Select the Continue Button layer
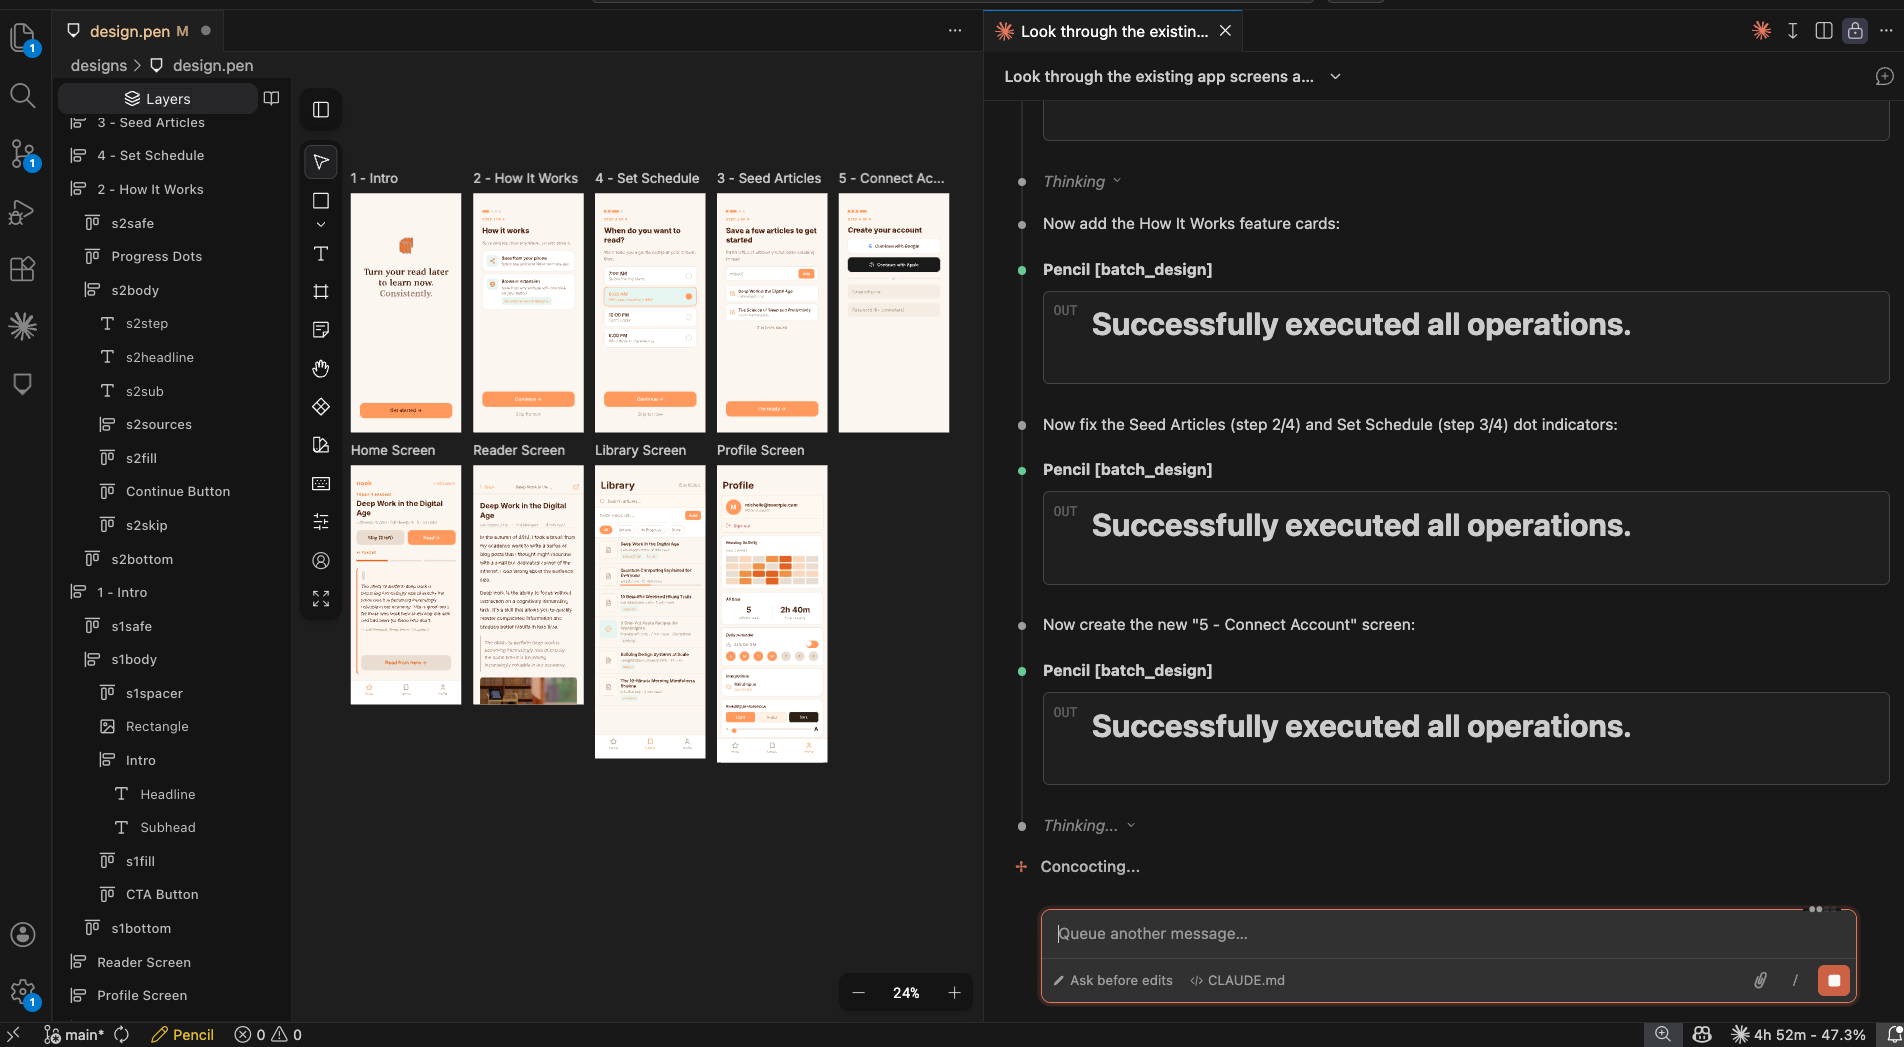Image resolution: width=1904 pixels, height=1047 pixels. [x=177, y=492]
